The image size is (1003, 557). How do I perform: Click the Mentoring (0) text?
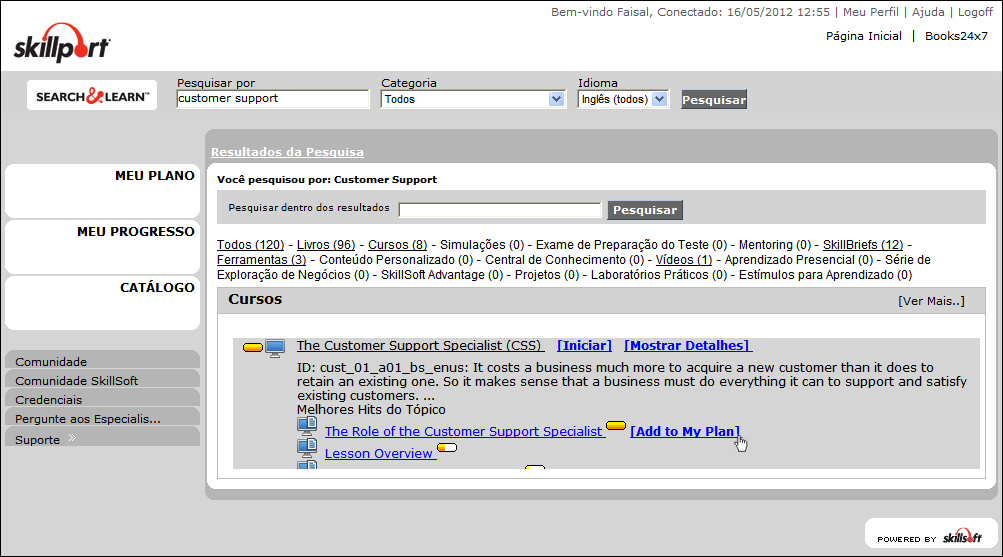pyautogui.click(x=775, y=245)
